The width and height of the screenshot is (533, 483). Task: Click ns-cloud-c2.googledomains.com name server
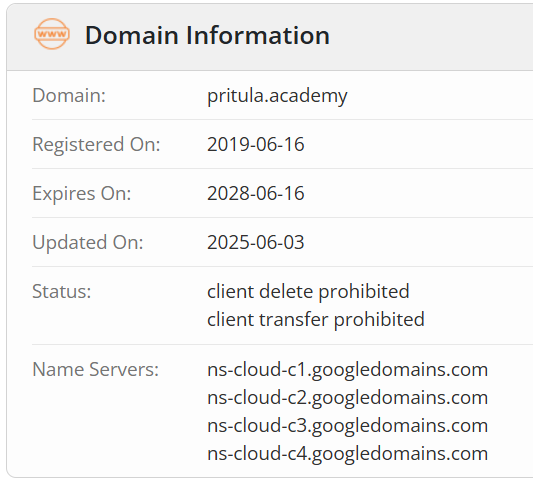pyautogui.click(x=347, y=398)
